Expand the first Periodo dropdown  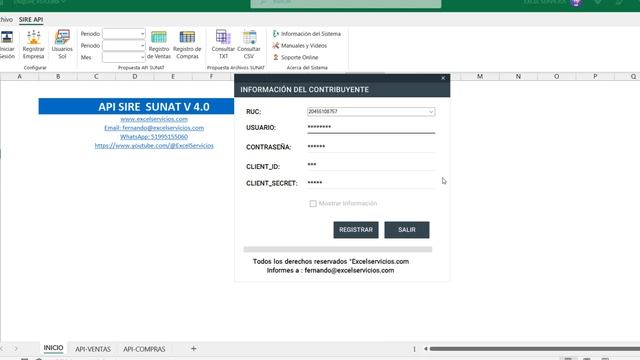[142, 34]
